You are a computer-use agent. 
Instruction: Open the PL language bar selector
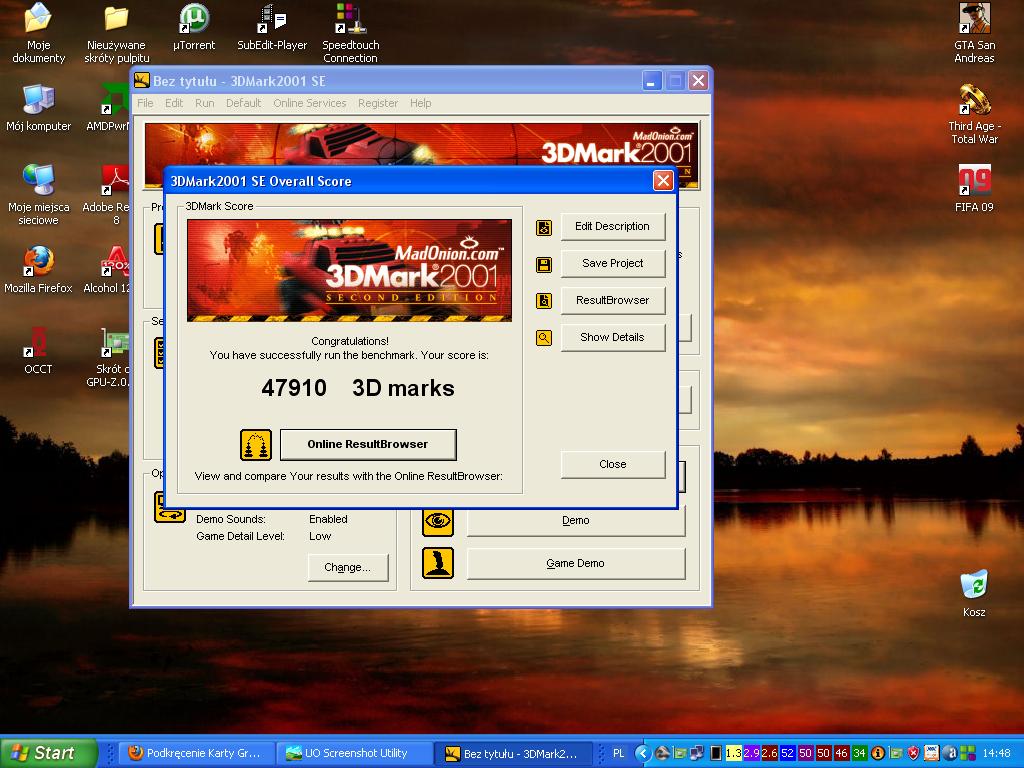click(618, 753)
